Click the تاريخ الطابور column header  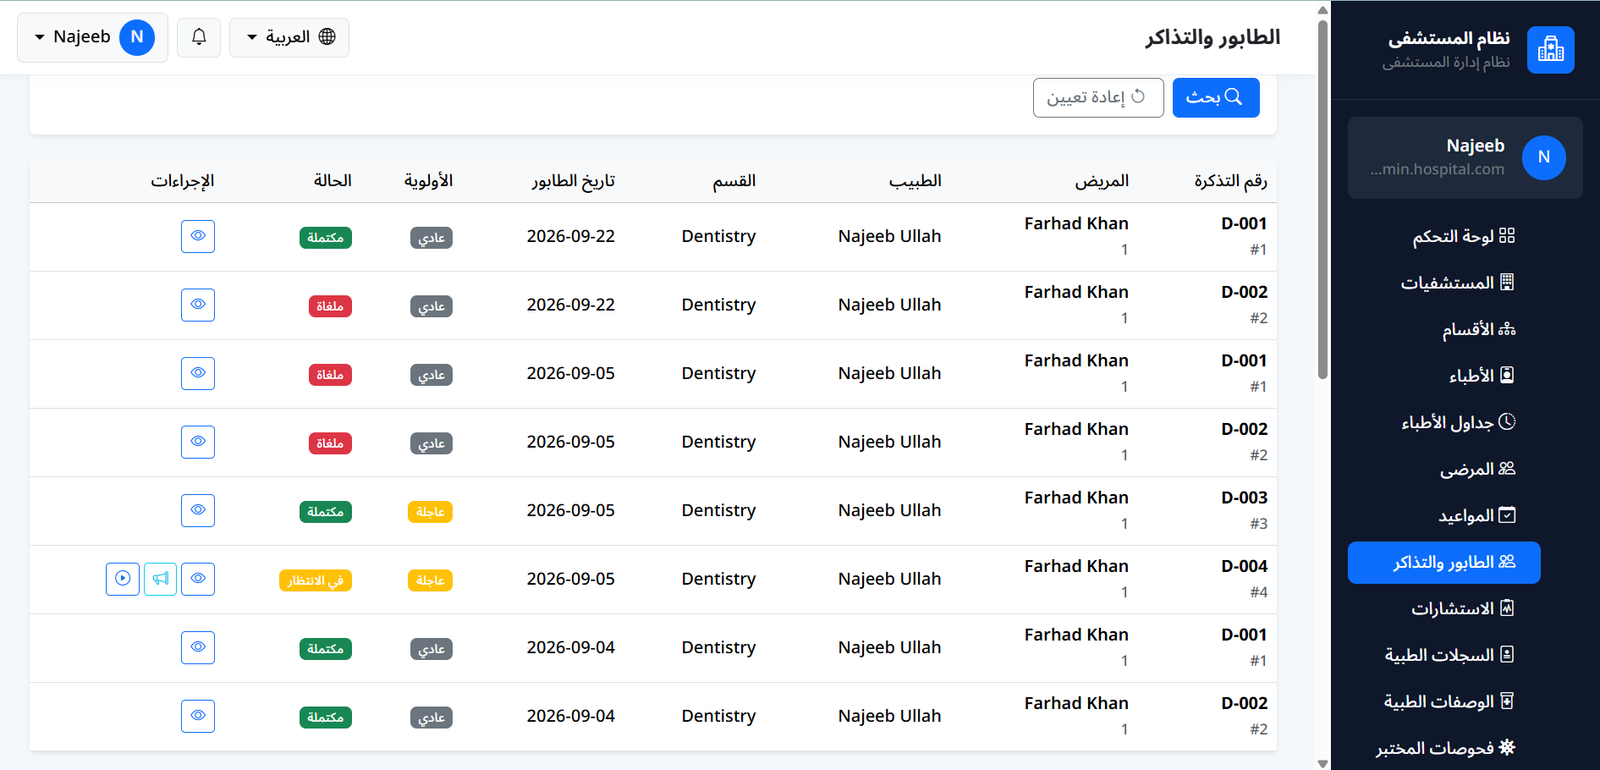pos(573,181)
